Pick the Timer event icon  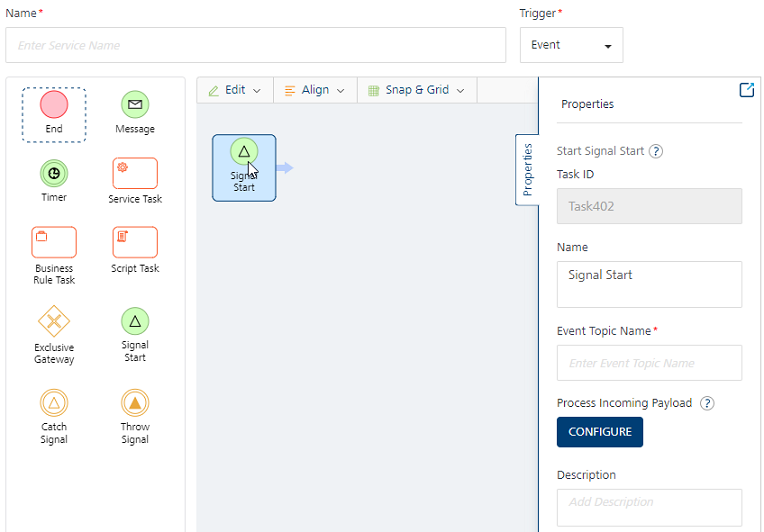[x=54, y=173]
